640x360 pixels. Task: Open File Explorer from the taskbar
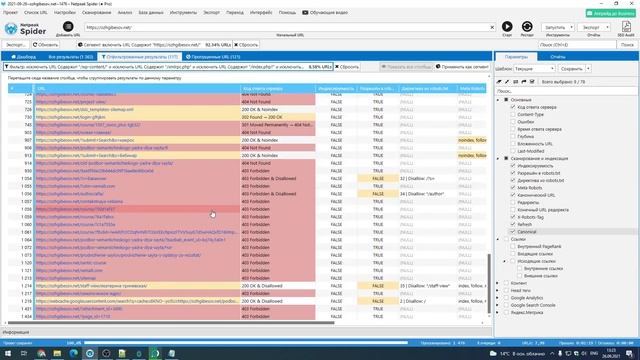tap(57, 353)
